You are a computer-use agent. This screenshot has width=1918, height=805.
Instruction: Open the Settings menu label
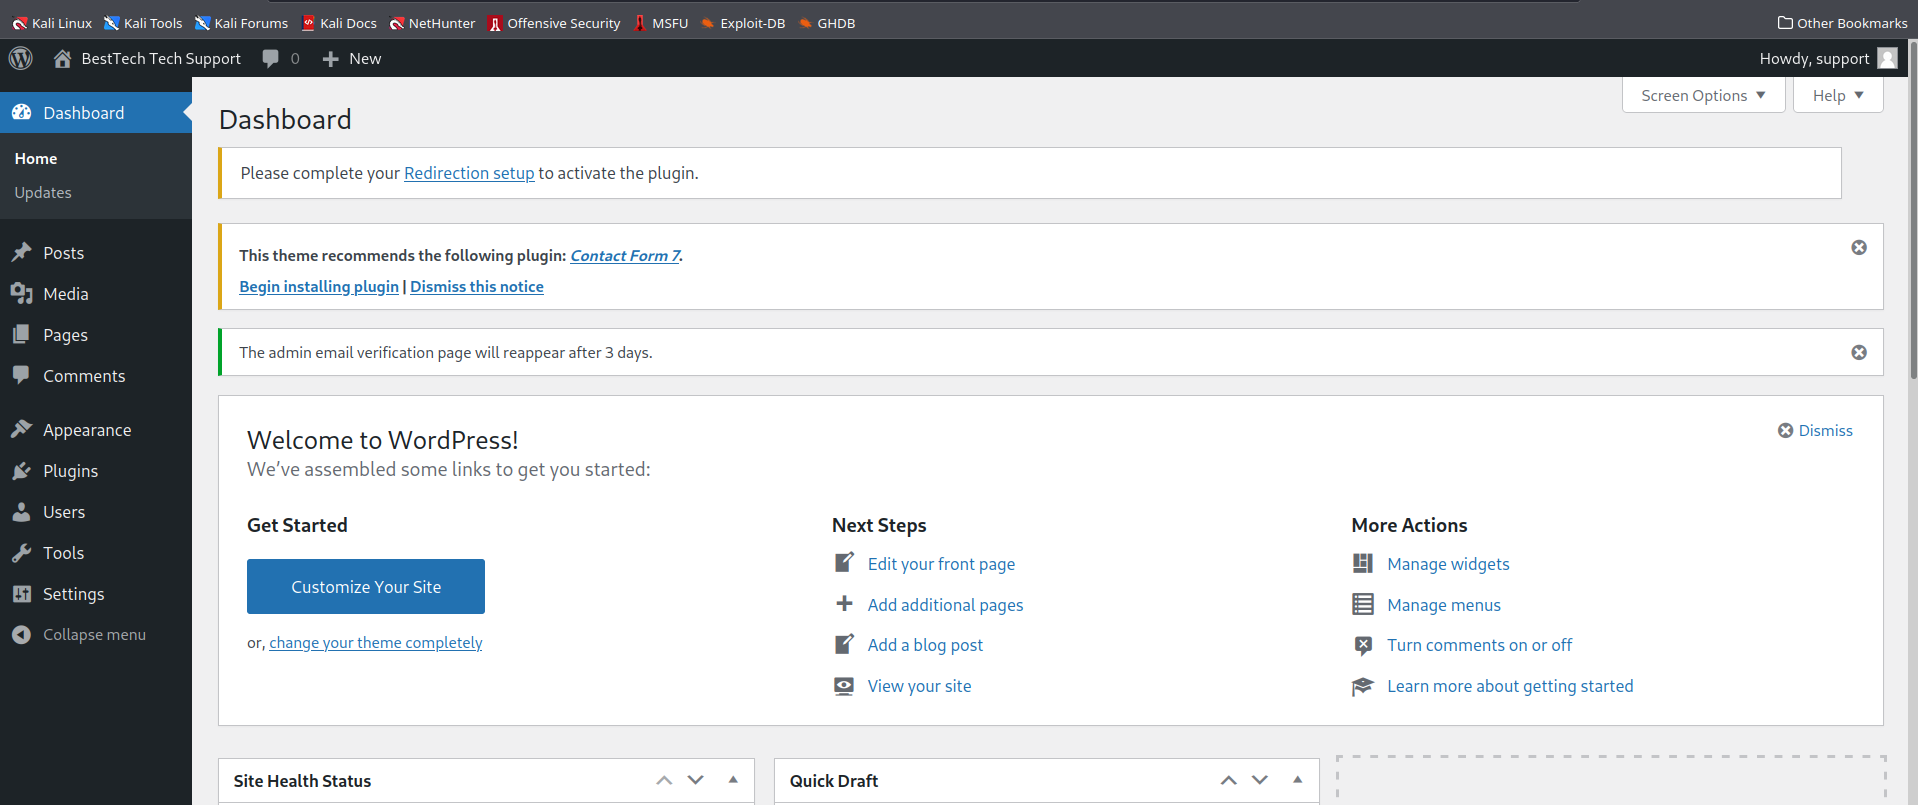pyautogui.click(x=73, y=594)
